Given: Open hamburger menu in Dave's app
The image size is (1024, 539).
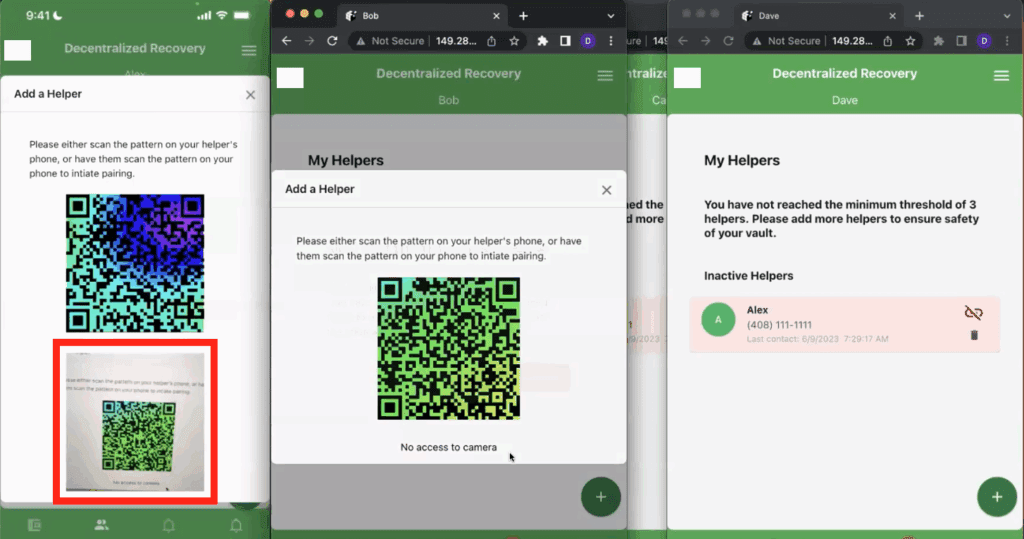Looking at the screenshot, I should (x=1001, y=76).
